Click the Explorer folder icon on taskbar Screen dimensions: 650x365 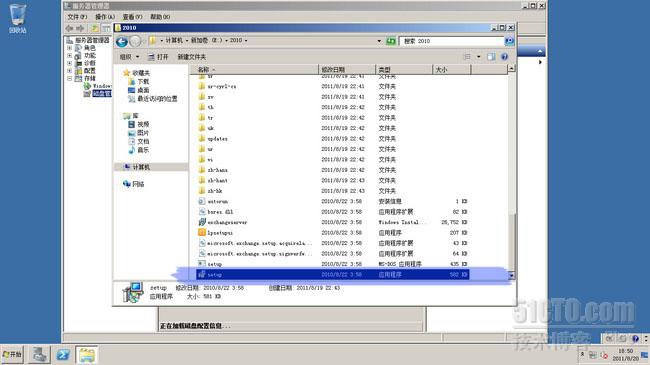coord(87,355)
